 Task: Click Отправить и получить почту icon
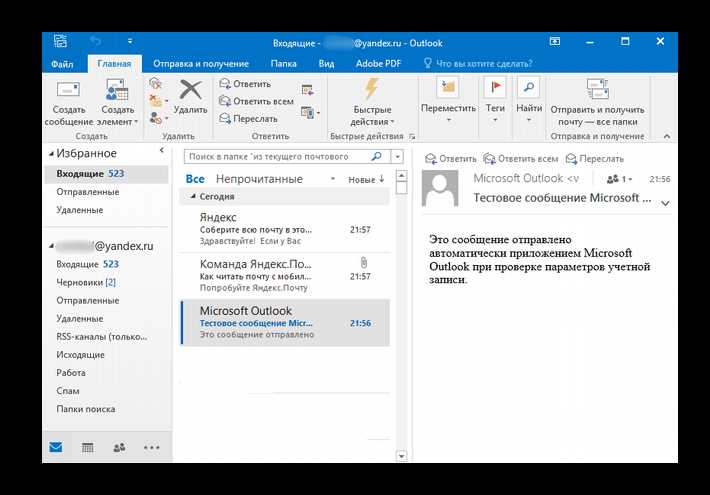click(x=597, y=89)
